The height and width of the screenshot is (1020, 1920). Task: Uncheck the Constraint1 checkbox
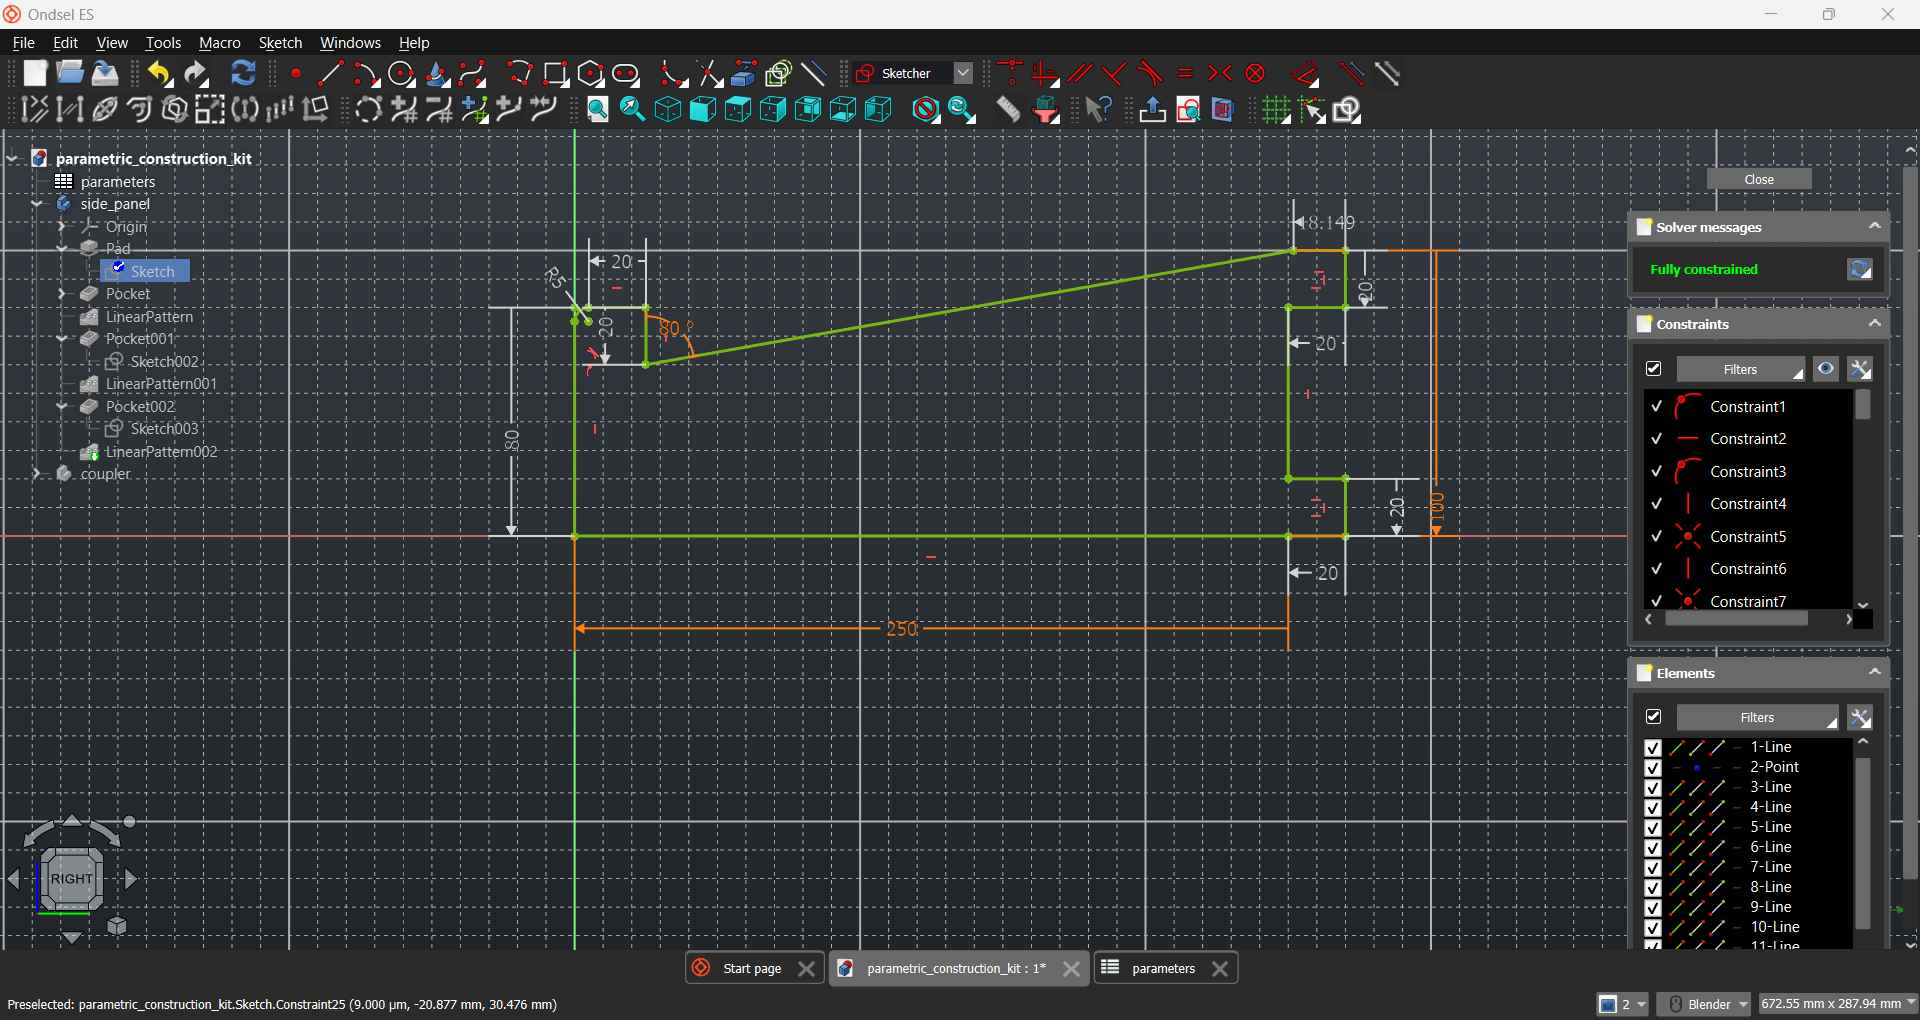click(x=1656, y=407)
